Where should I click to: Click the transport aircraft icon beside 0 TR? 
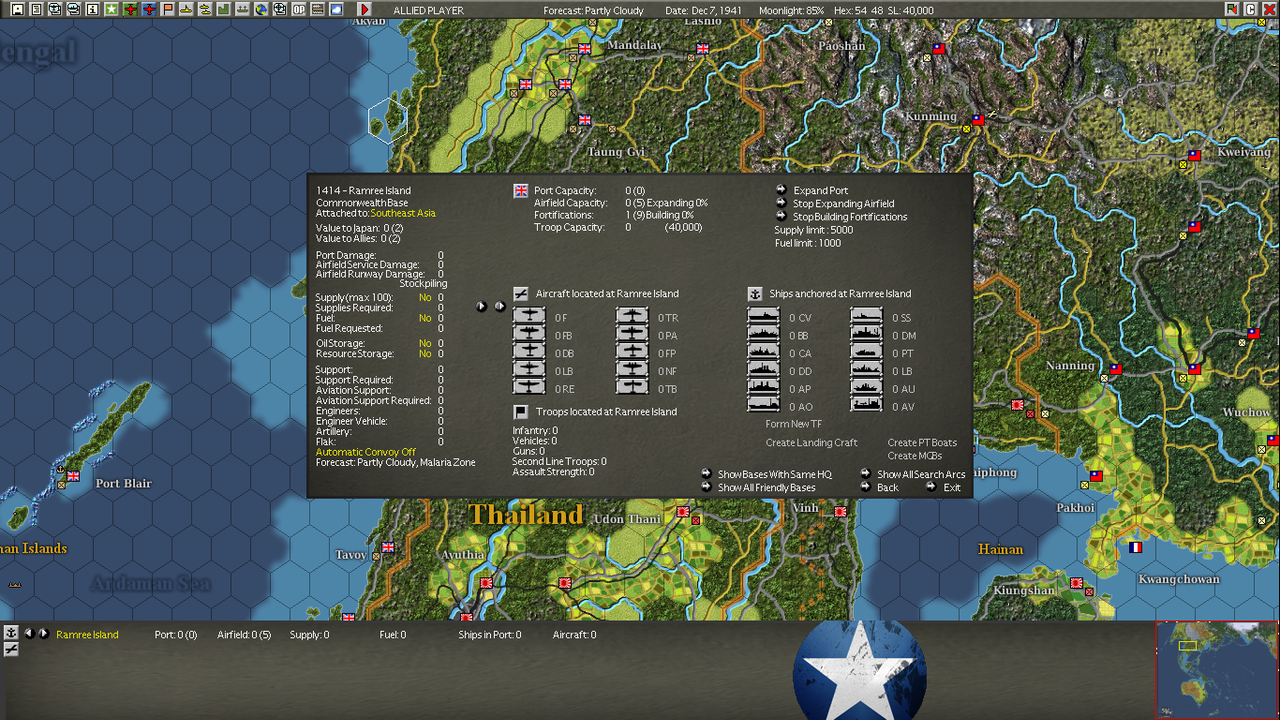pyautogui.click(x=632, y=317)
